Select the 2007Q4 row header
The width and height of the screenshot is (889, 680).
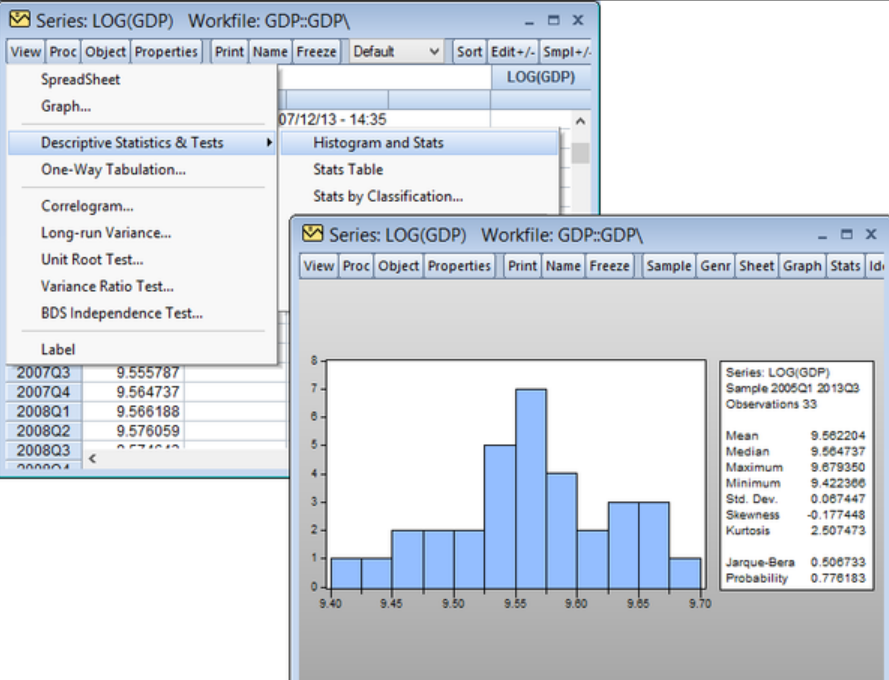tap(44, 392)
